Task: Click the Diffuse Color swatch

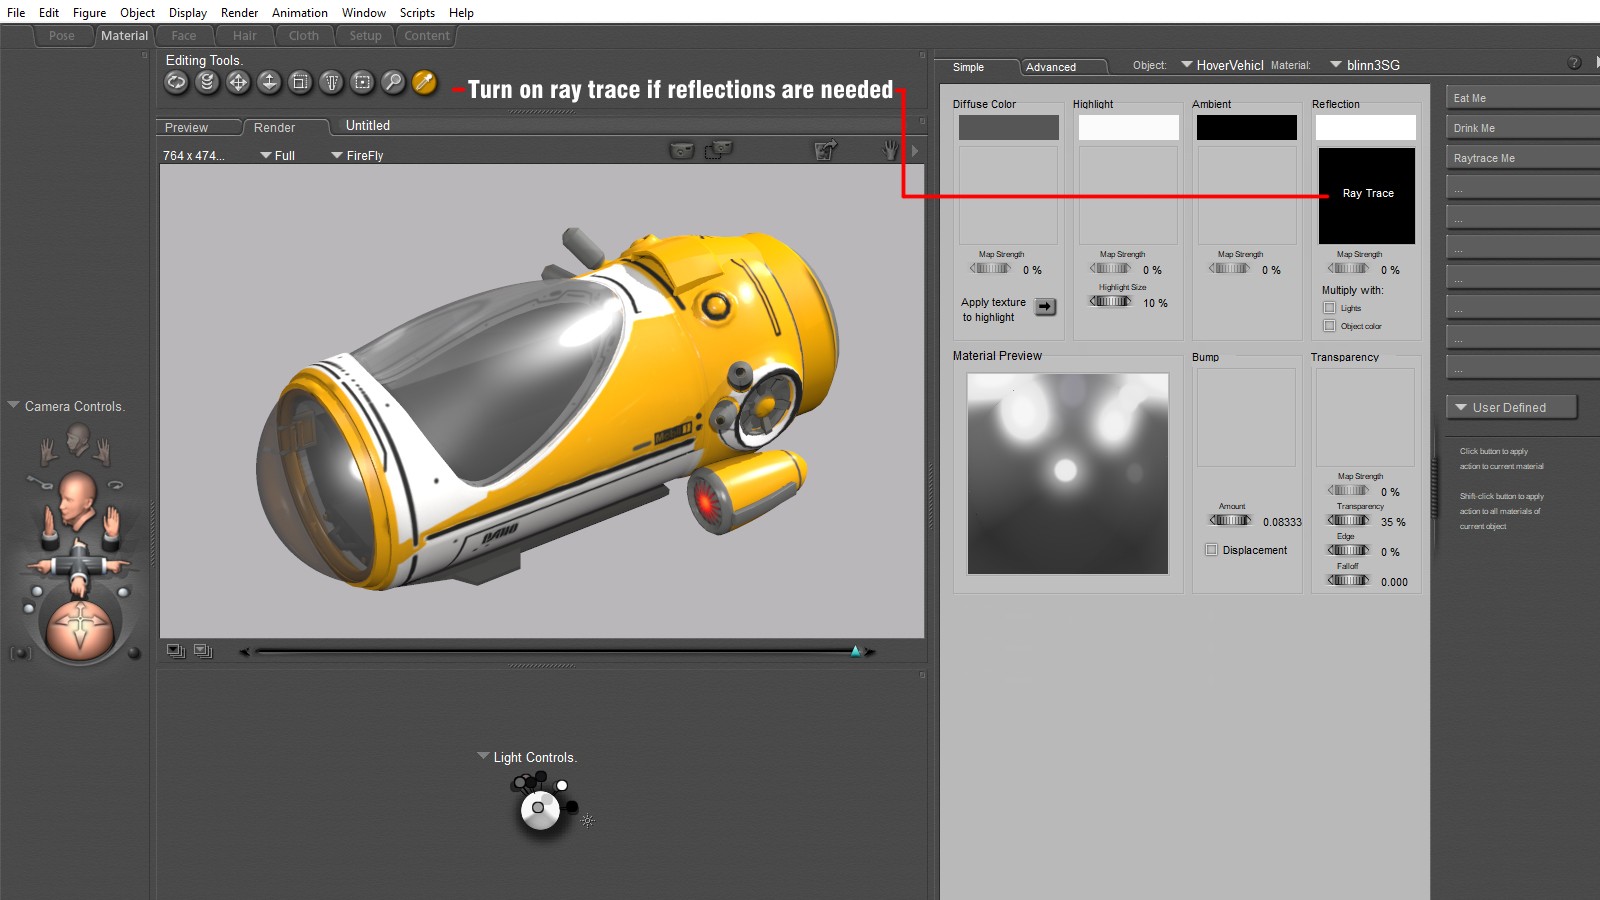Action: (1009, 127)
